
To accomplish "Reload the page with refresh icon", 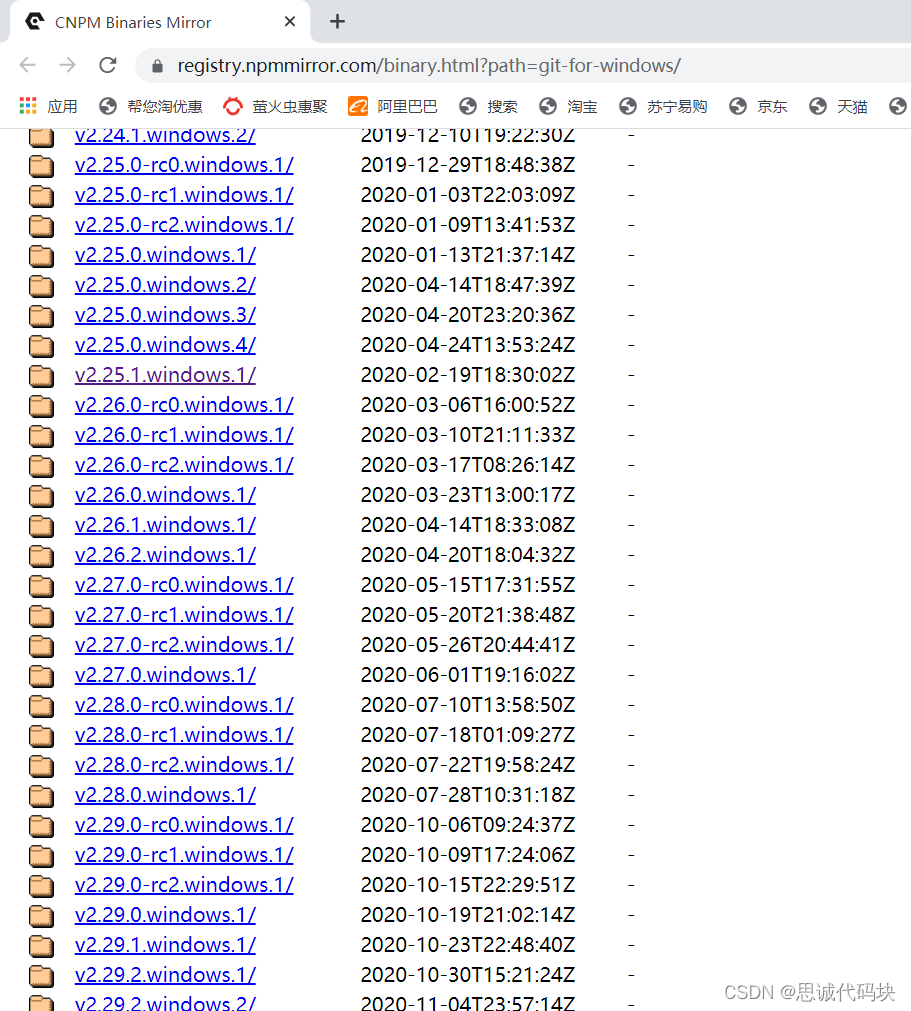I will click(x=108, y=65).
